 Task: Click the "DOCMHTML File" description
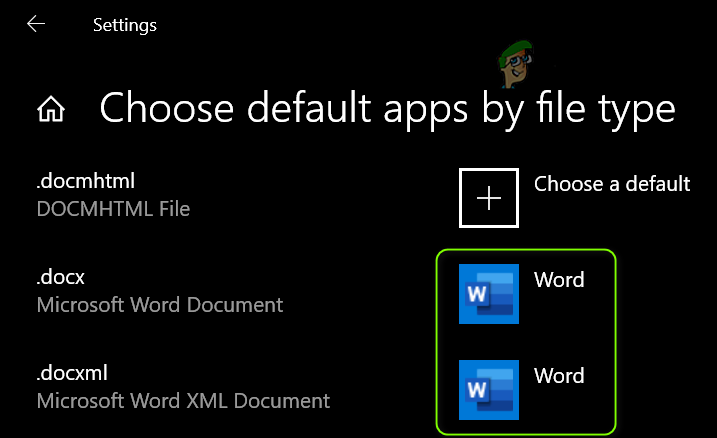[x=113, y=209]
